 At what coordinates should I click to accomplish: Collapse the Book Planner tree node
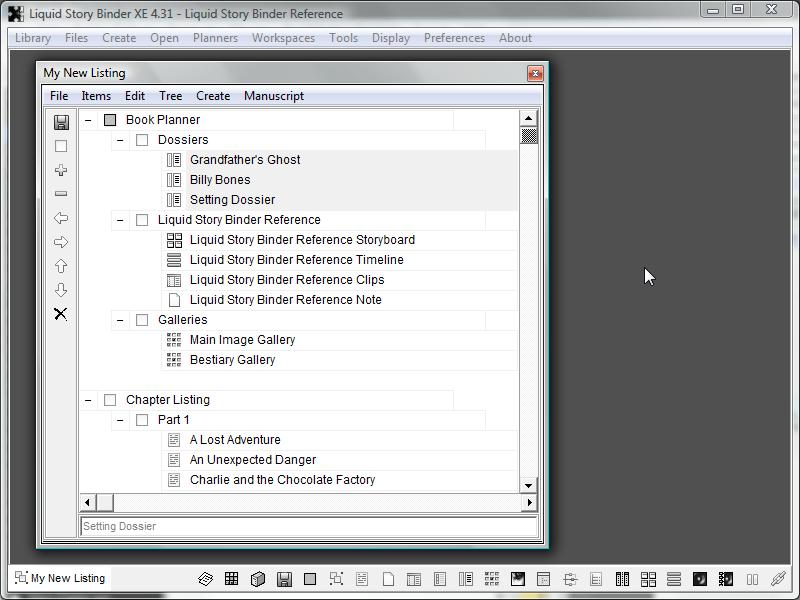click(88, 120)
